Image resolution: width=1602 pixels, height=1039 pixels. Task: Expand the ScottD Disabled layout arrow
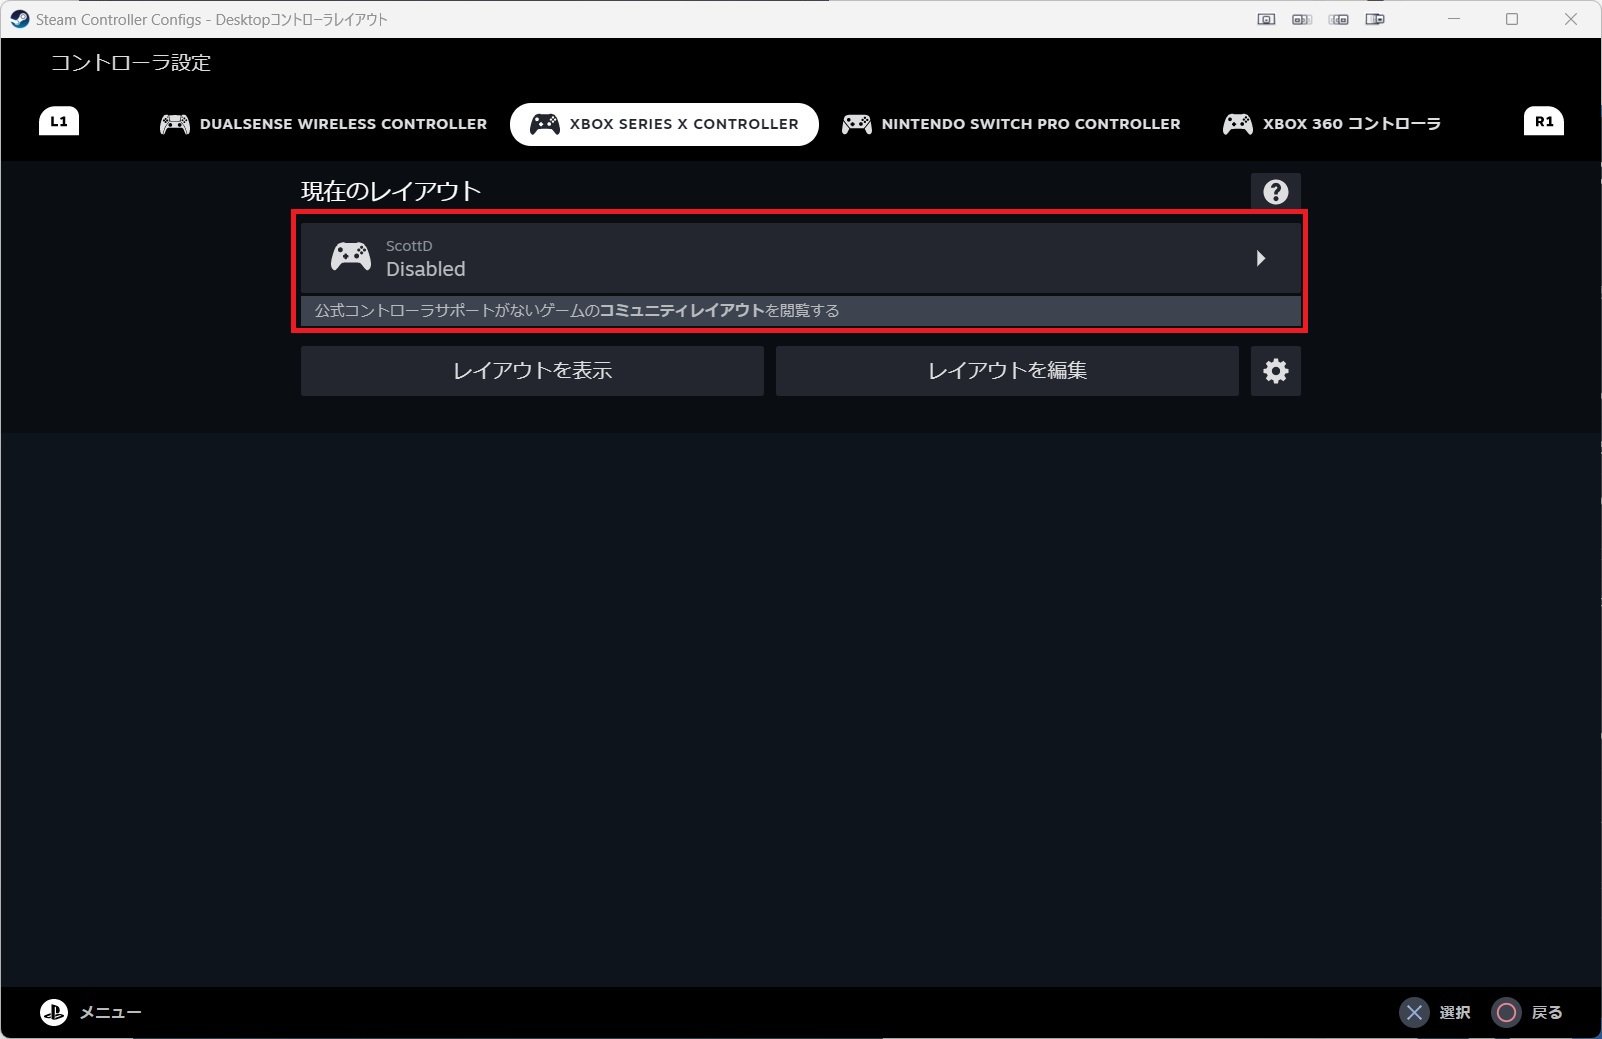[1261, 259]
